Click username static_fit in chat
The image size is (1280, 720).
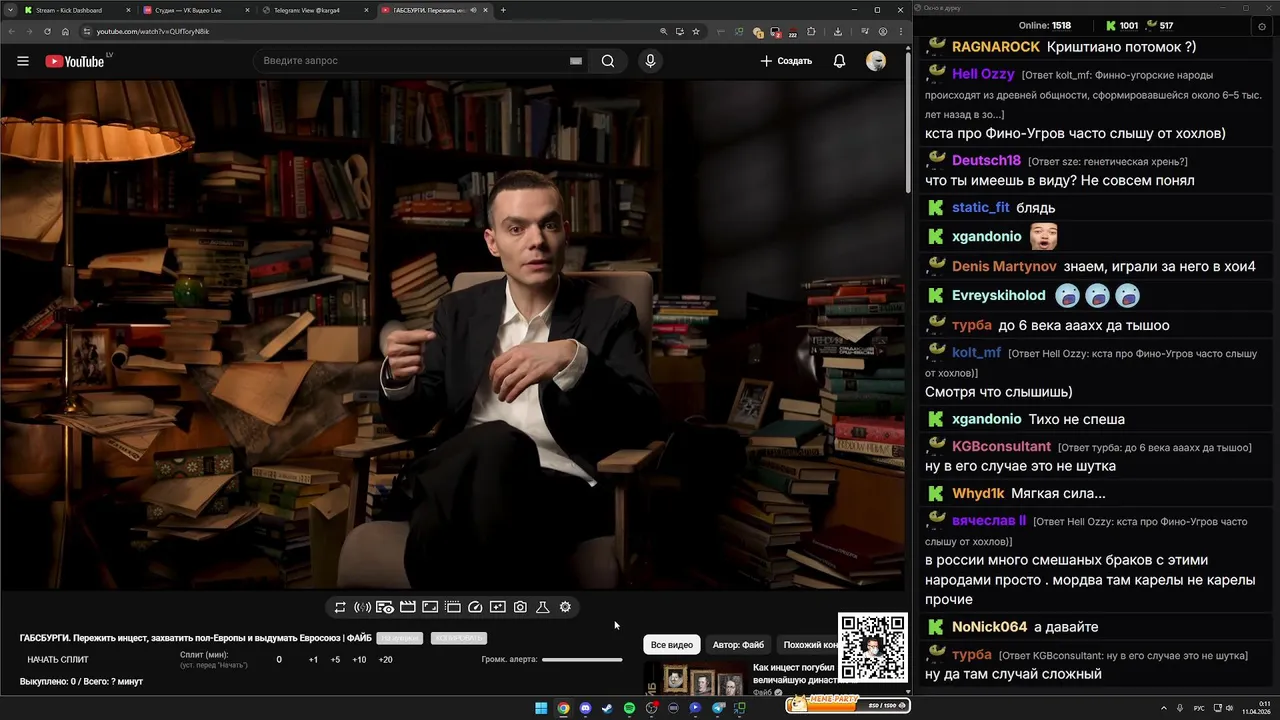click(981, 207)
